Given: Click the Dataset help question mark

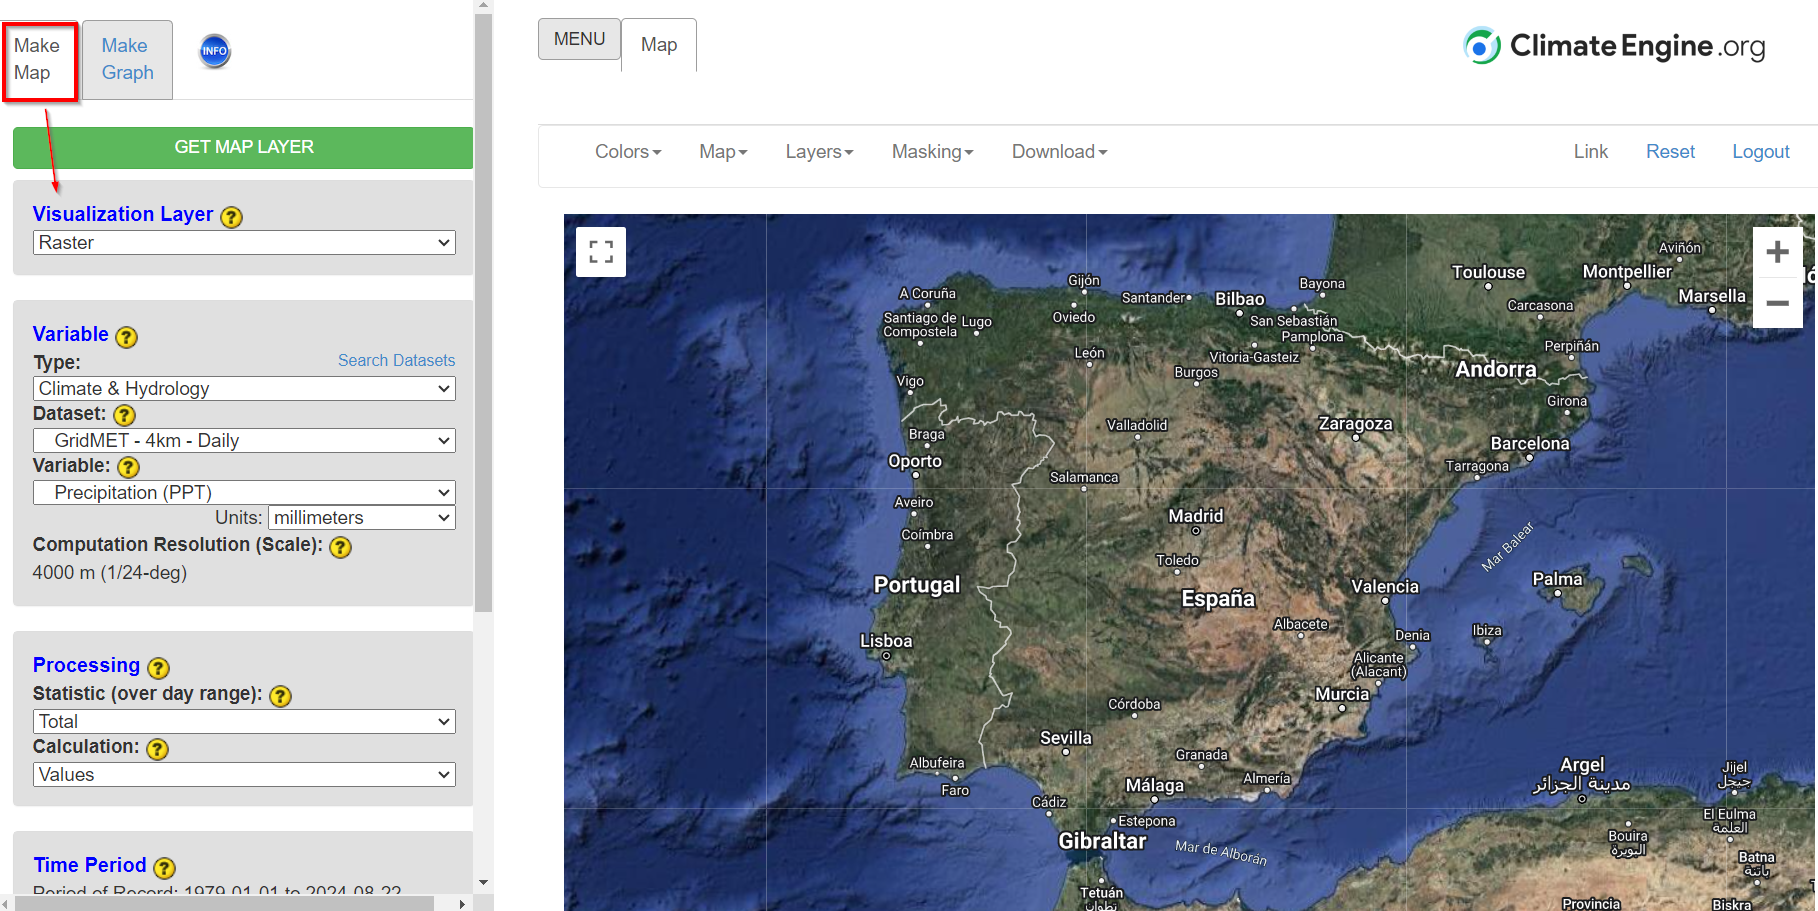Looking at the screenshot, I should (x=124, y=415).
